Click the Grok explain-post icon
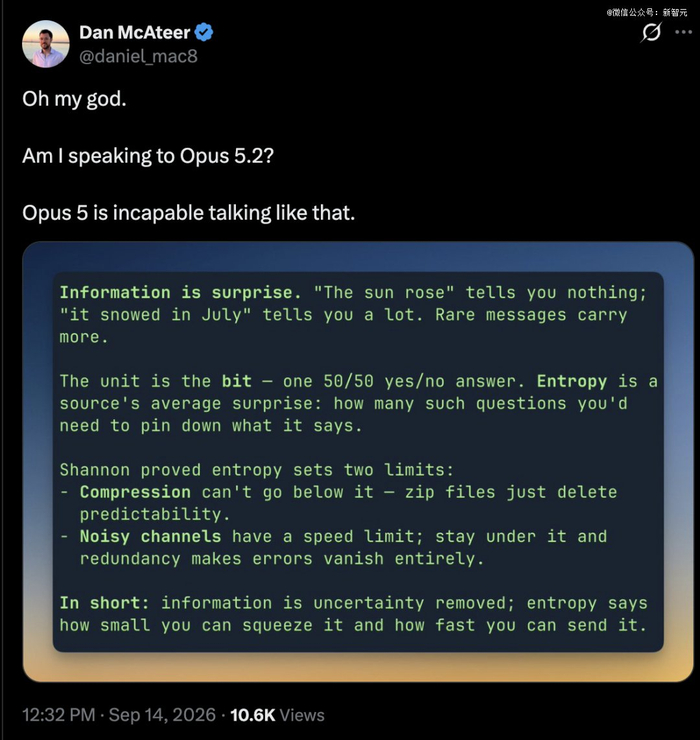The height and width of the screenshot is (740, 700). coord(651,32)
